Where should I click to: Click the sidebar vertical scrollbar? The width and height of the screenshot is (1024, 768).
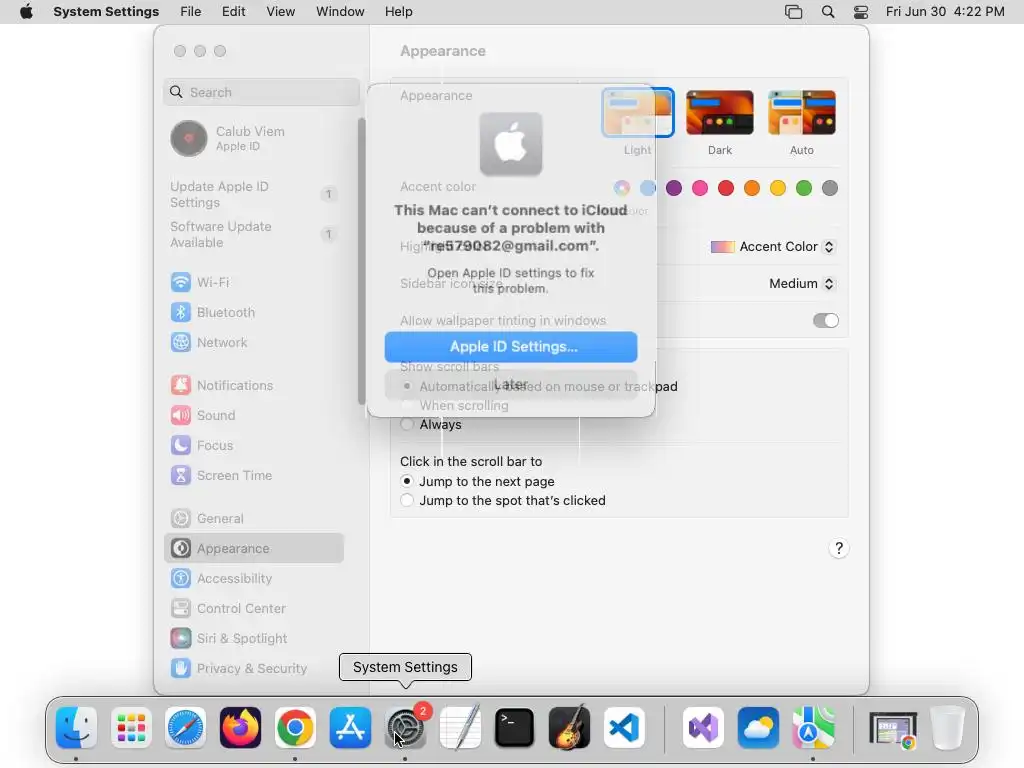pyautogui.click(x=362, y=261)
